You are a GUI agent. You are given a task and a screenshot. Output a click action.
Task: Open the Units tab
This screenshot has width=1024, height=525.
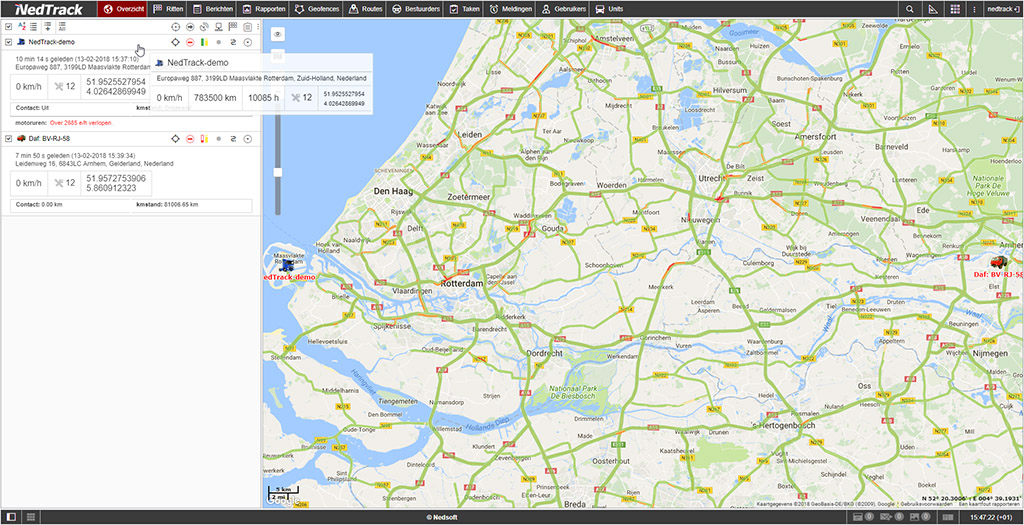(609, 9)
